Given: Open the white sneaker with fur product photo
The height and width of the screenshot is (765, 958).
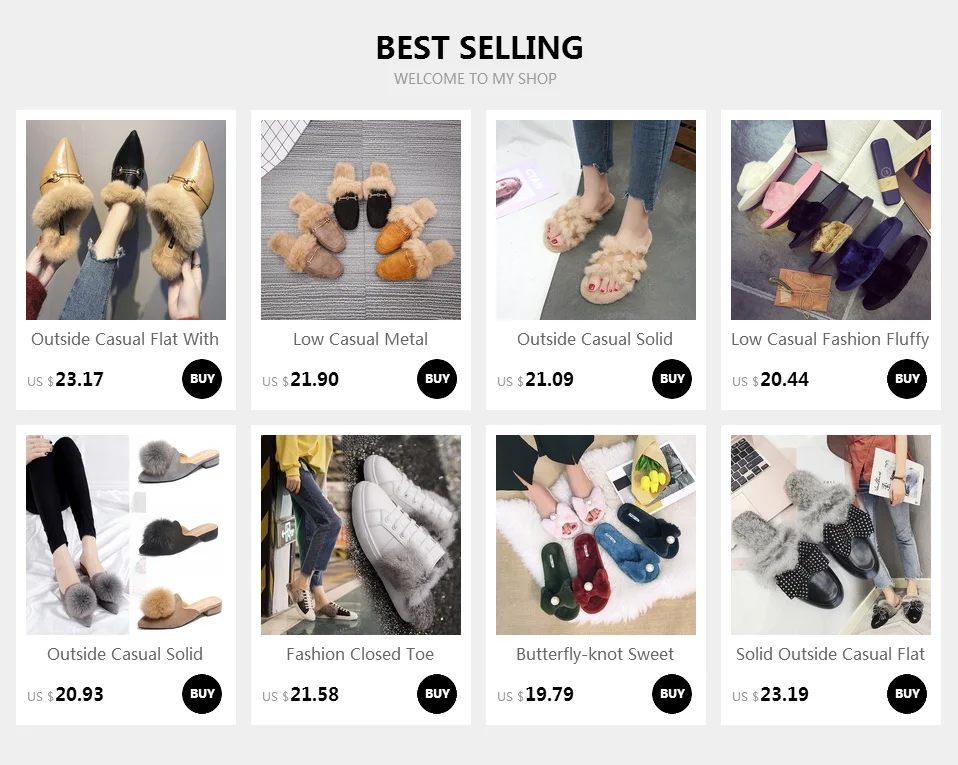Looking at the screenshot, I should [x=361, y=535].
